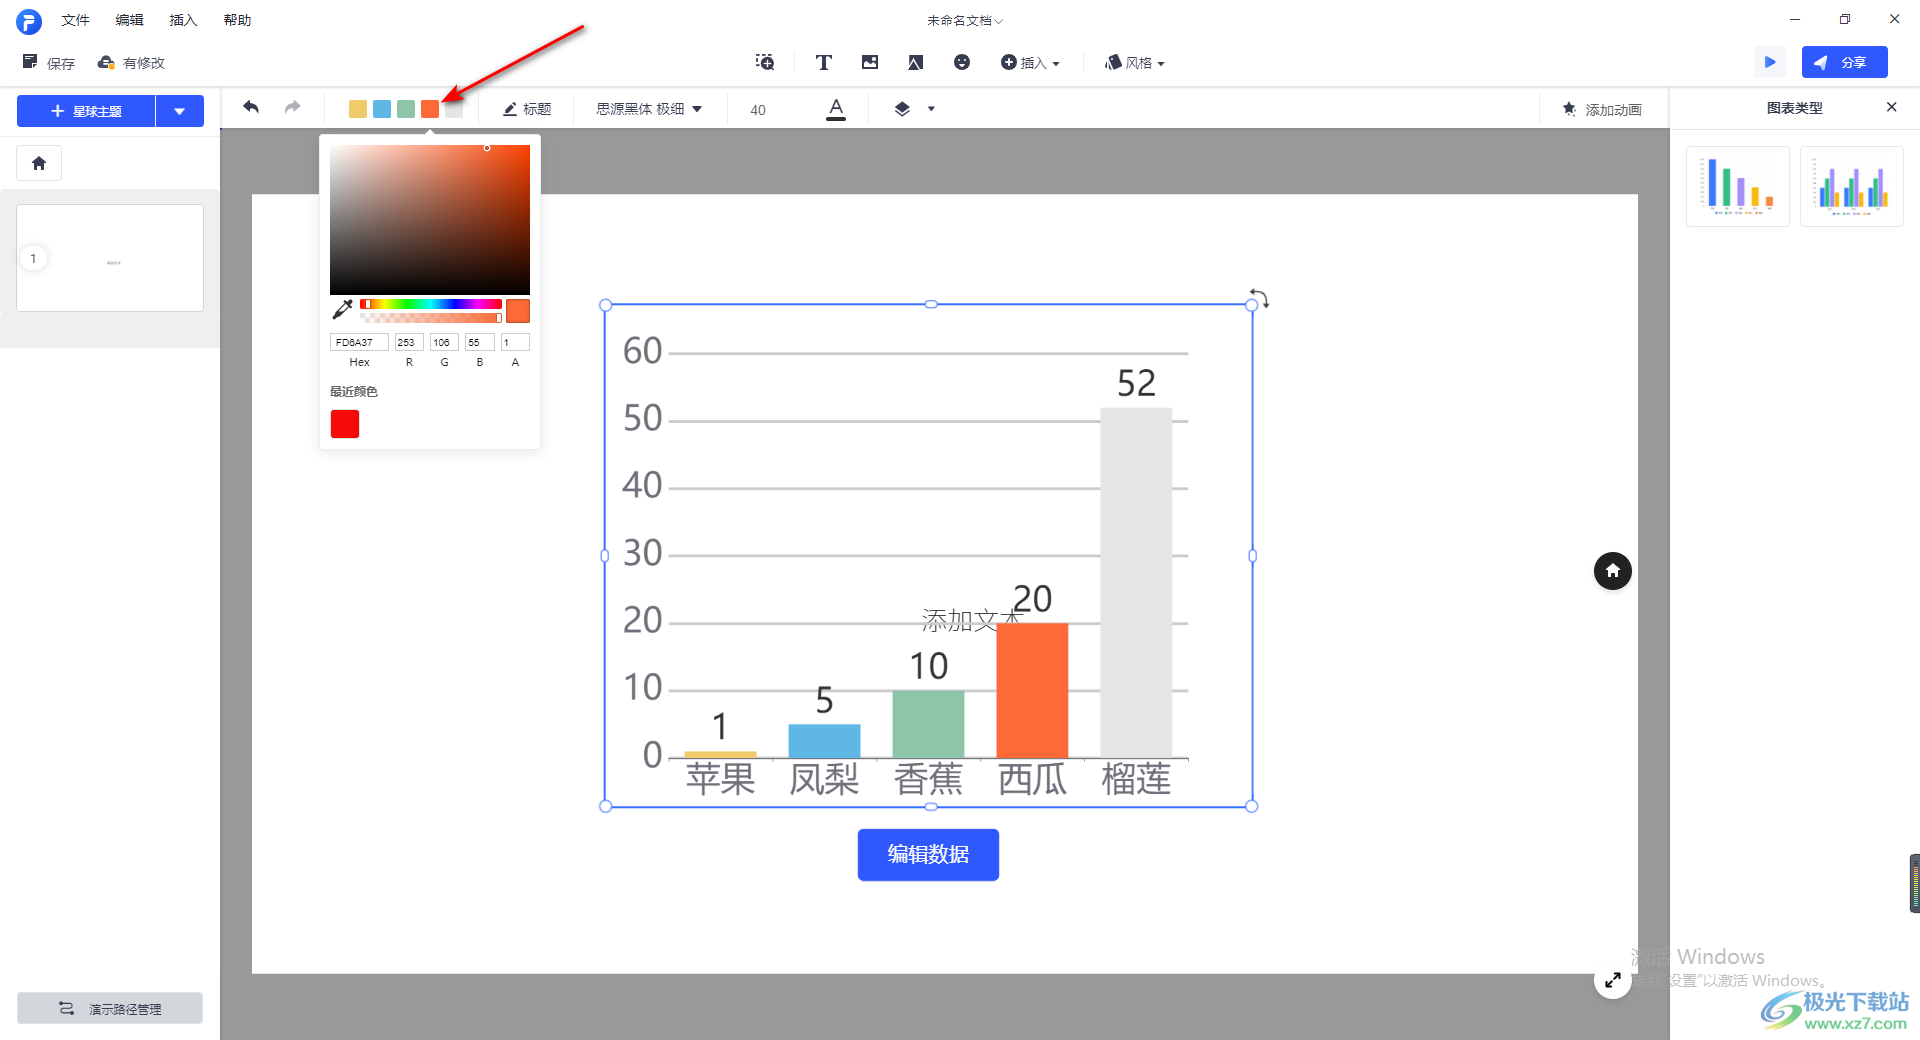Open 标题 text style button

tap(527, 109)
